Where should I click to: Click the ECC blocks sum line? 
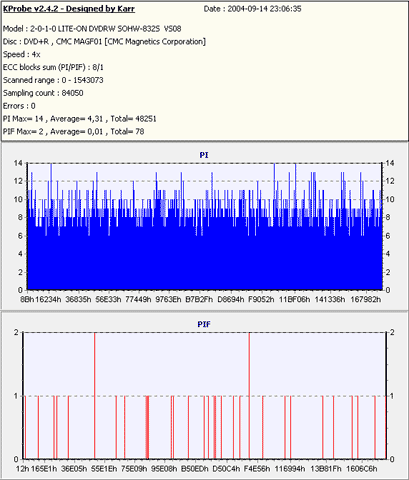point(53,67)
